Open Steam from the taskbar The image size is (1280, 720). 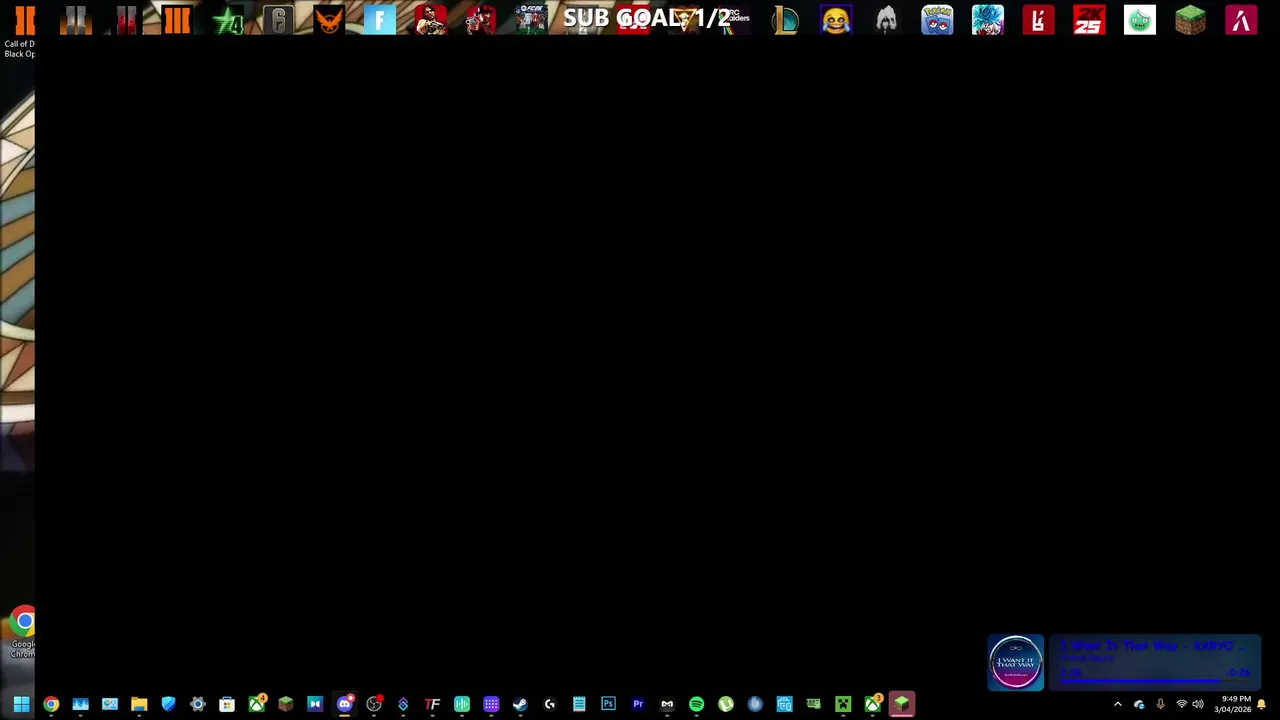click(520, 704)
